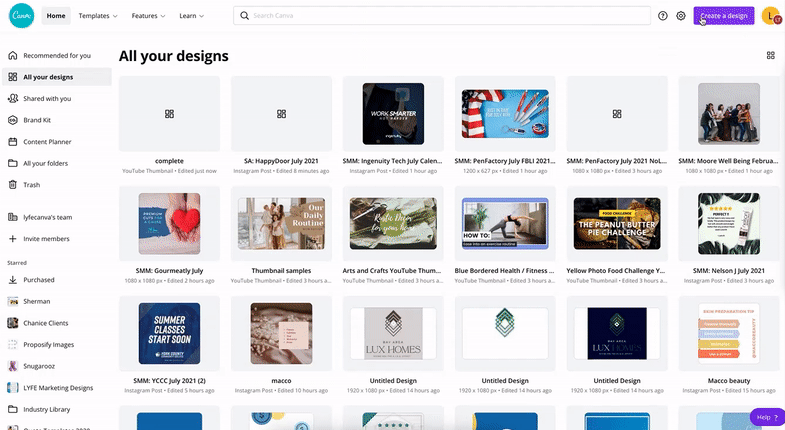Open Thumbnail samples design
The height and width of the screenshot is (430, 785).
point(281,223)
